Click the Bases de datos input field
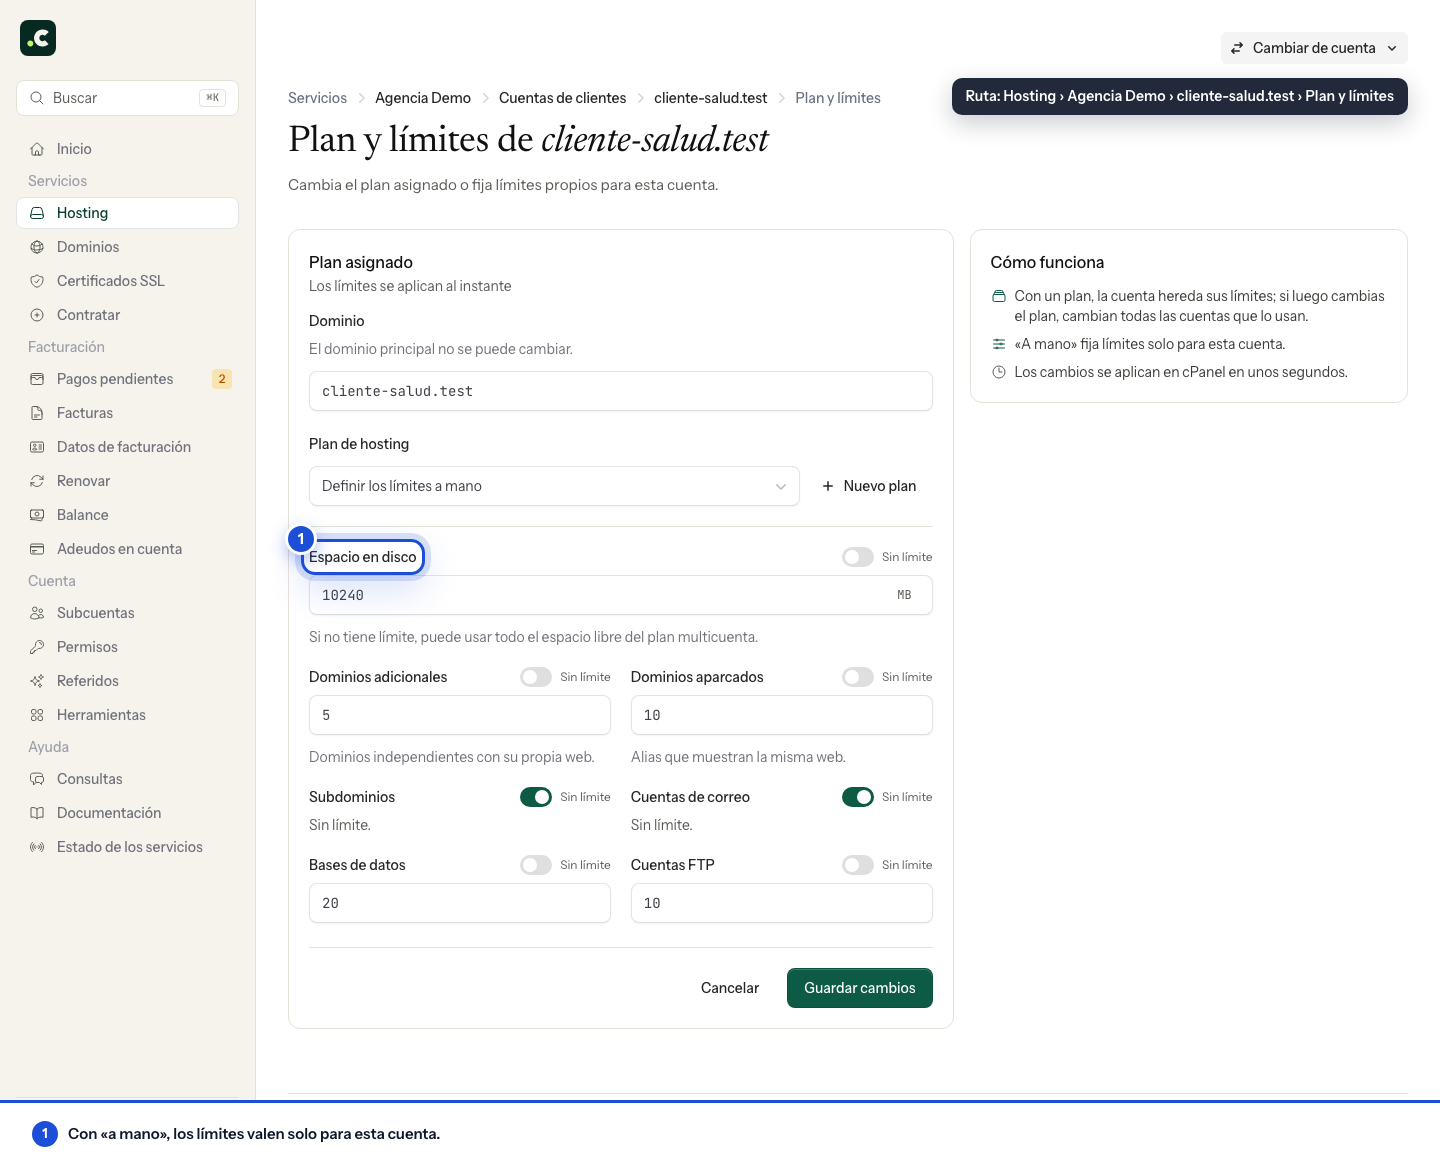Screen dimensions: 1440x1164 coord(460,903)
